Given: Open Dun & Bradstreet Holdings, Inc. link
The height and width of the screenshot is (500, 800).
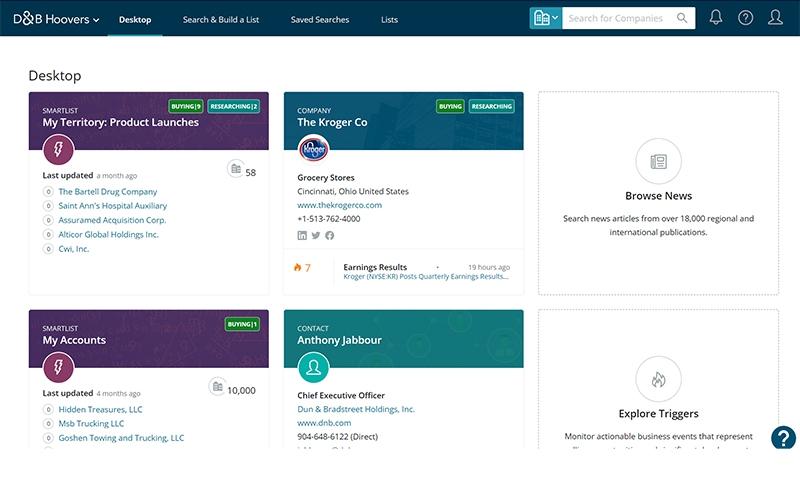Looking at the screenshot, I should coord(356,409).
